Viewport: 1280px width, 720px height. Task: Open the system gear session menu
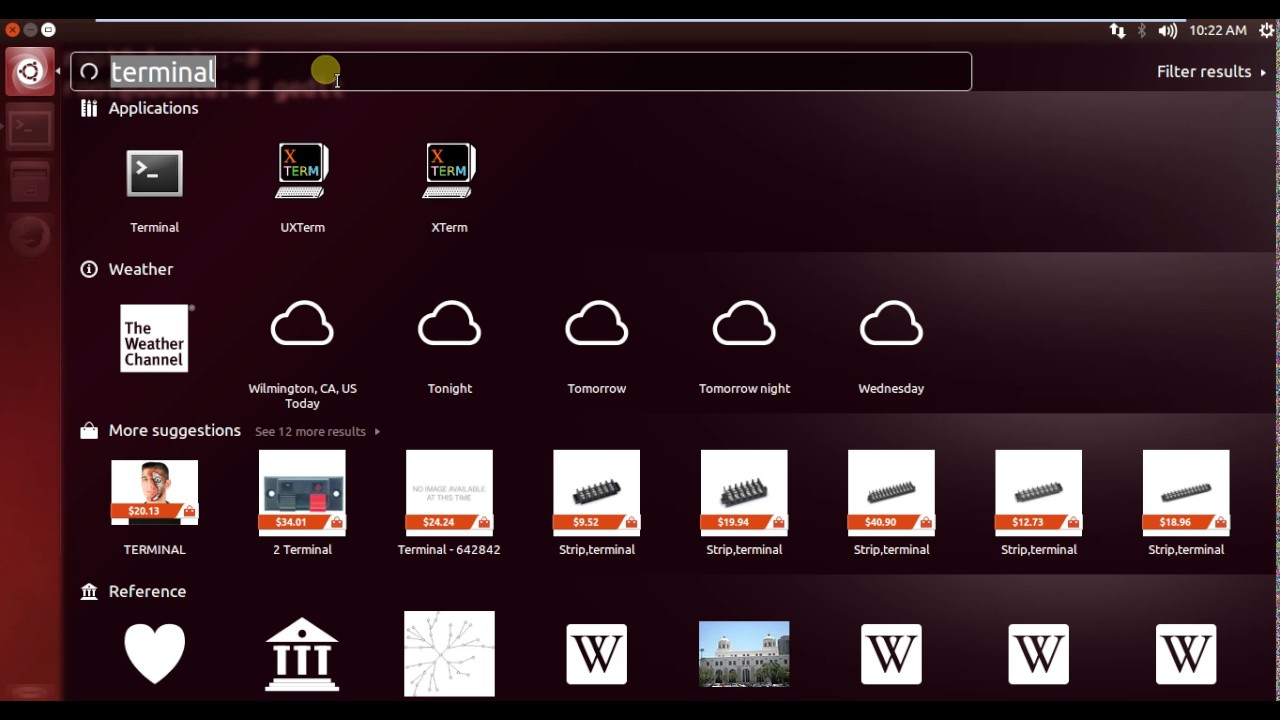click(1266, 30)
